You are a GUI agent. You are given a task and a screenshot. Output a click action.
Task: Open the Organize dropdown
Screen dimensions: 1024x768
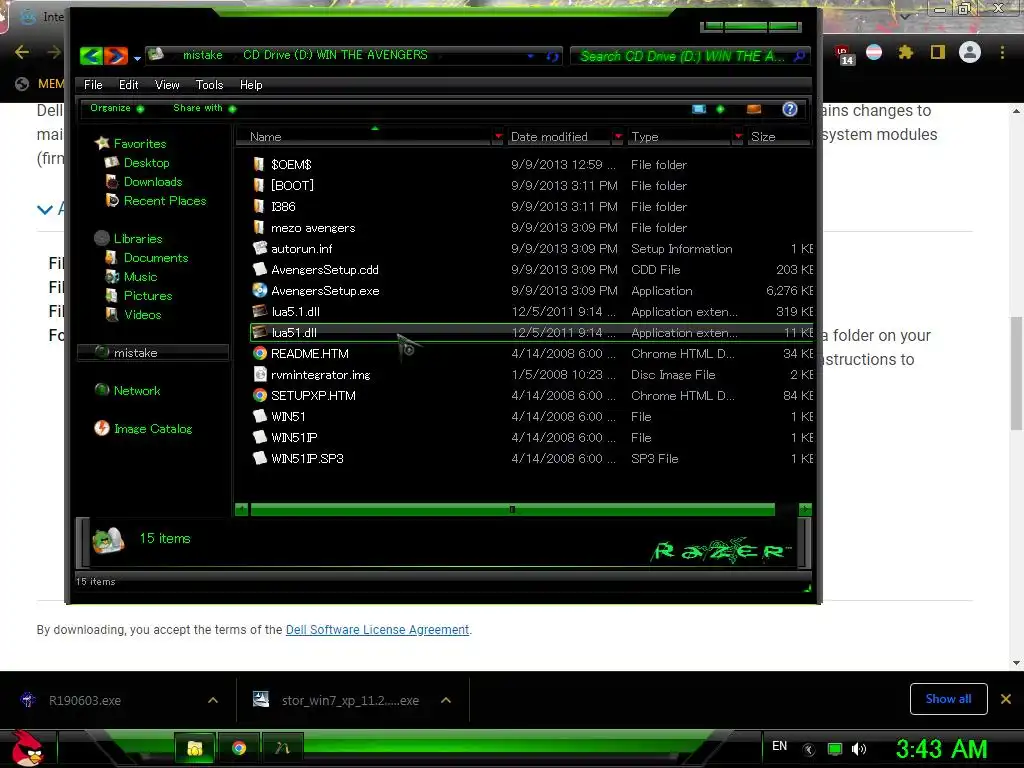[116, 108]
